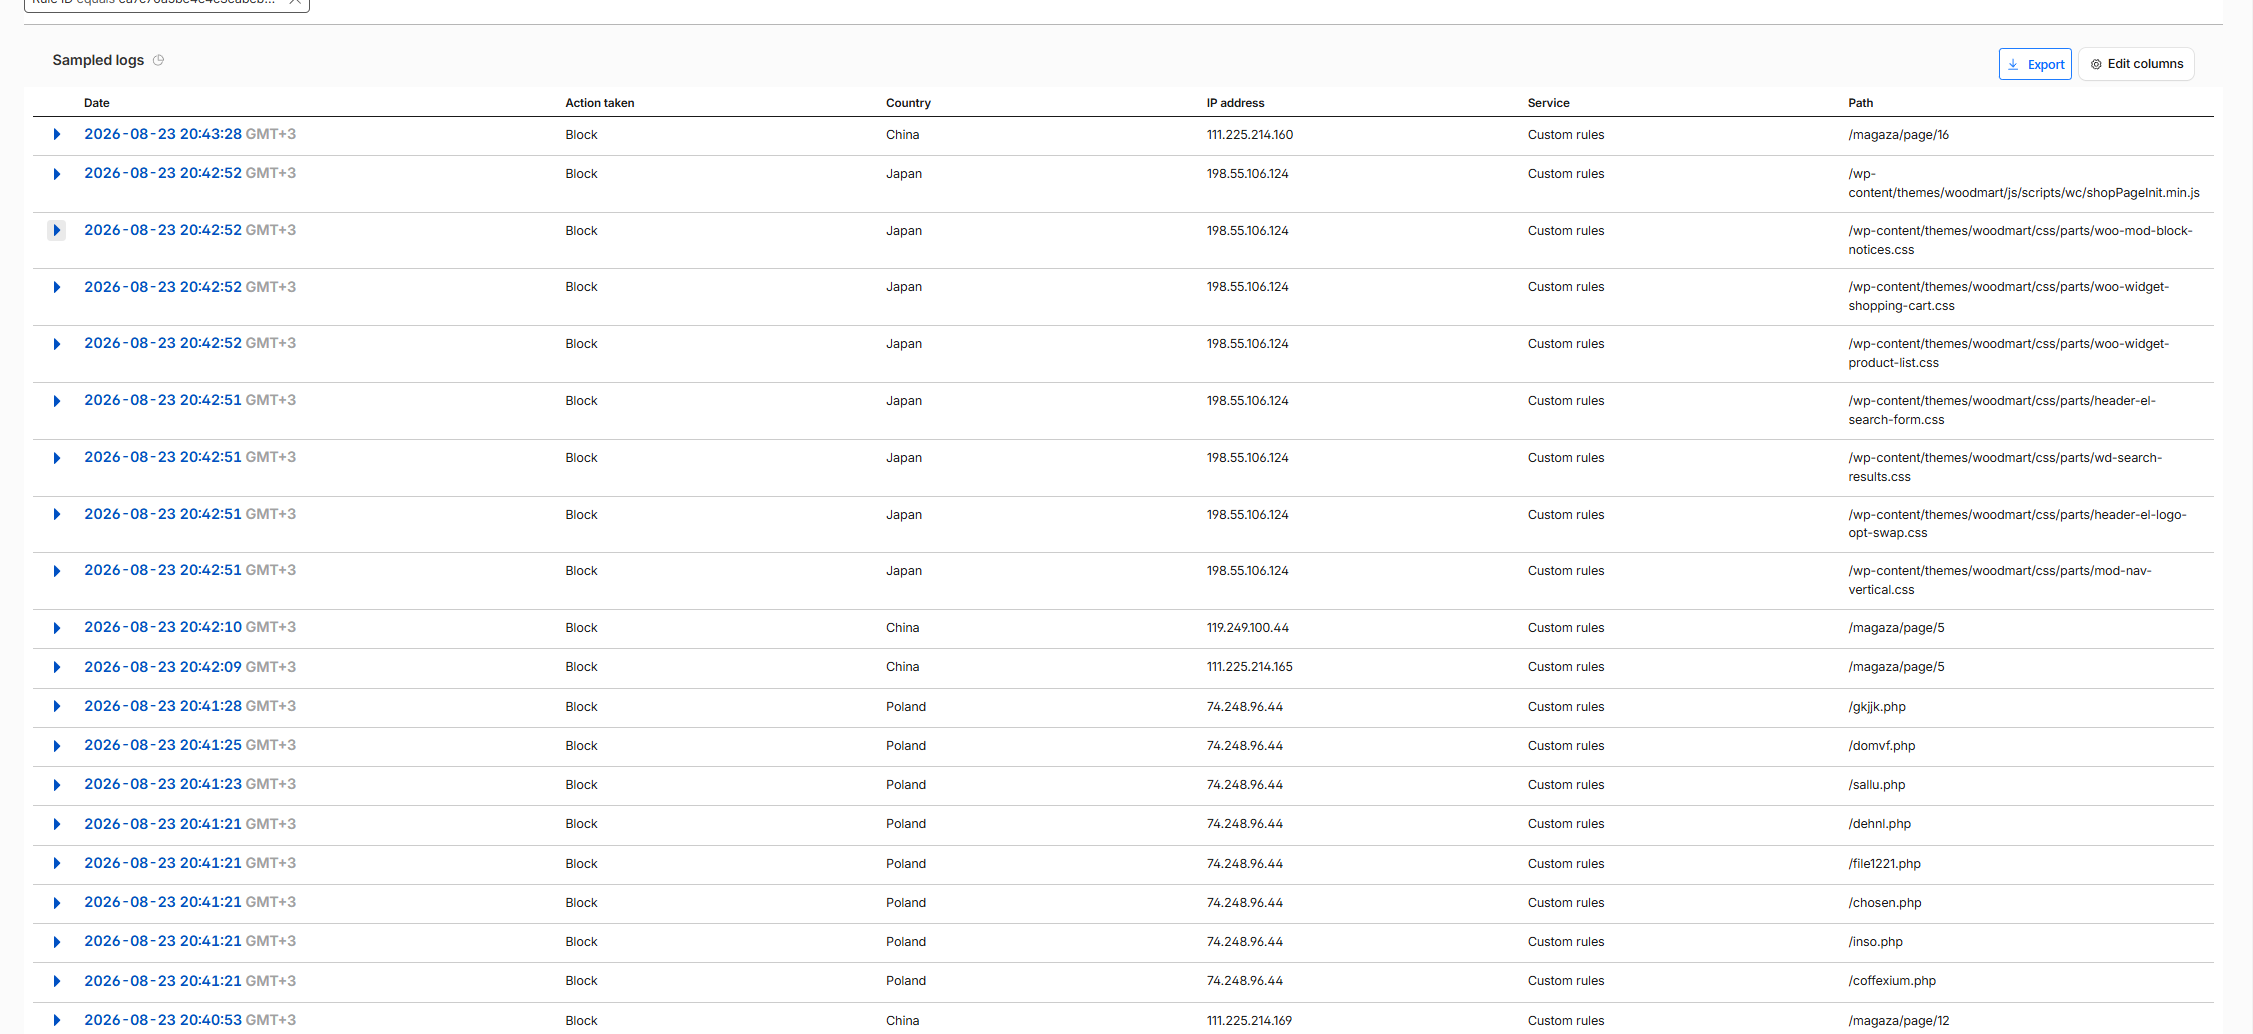Expand the /coffexium.php log row
Image resolution: width=2253 pixels, height=1034 pixels.
pos(57,981)
